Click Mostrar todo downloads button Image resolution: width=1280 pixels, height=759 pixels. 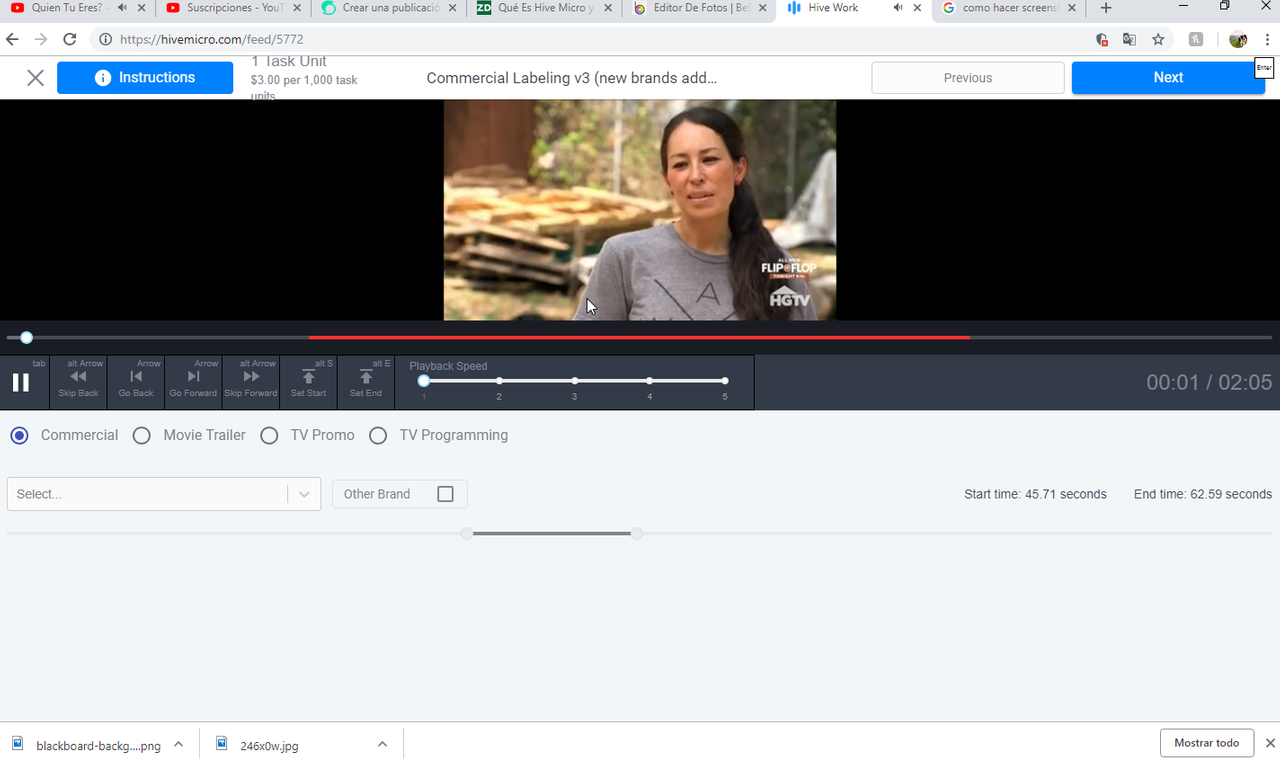point(1207,743)
